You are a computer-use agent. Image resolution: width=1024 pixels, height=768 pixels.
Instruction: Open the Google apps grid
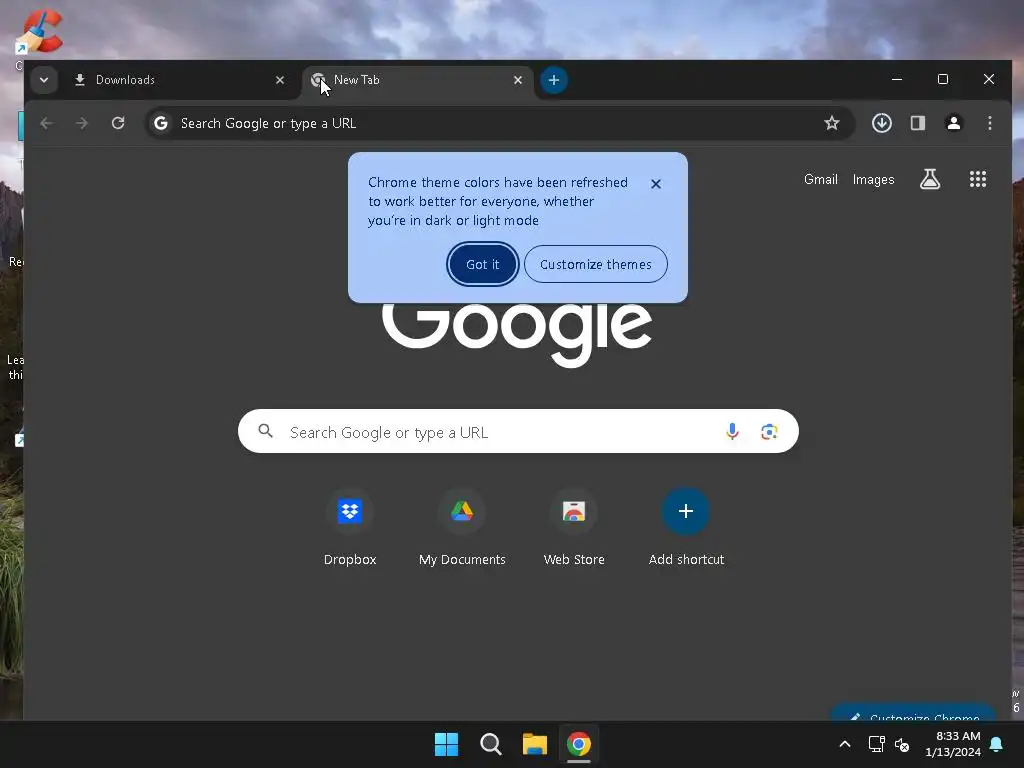(978, 179)
